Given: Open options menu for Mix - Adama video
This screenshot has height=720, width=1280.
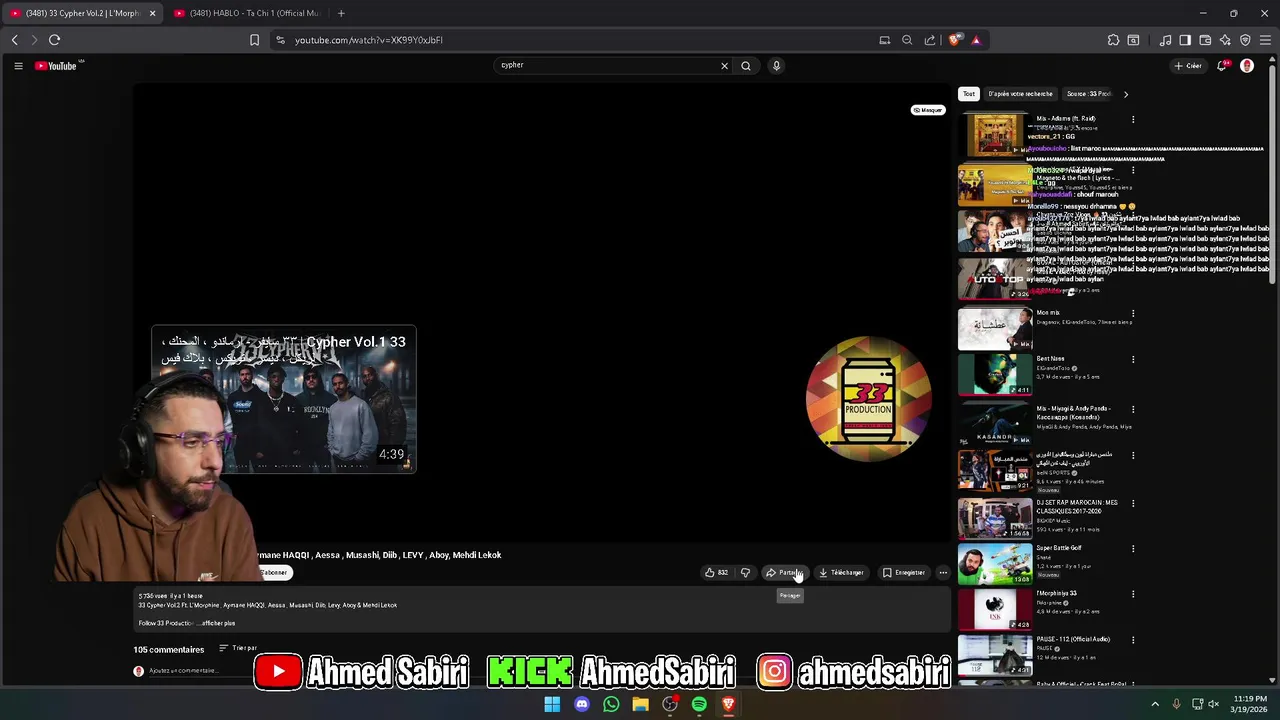Looking at the screenshot, I should pyautogui.click(x=1133, y=119).
